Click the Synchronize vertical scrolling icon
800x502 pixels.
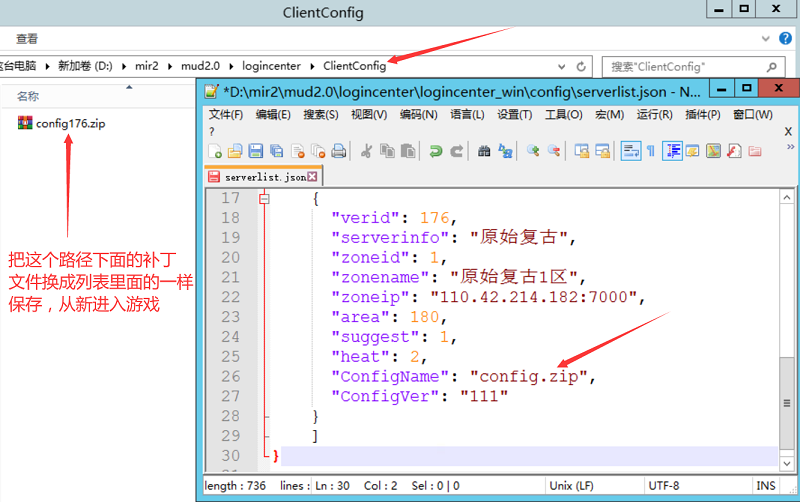[582, 151]
